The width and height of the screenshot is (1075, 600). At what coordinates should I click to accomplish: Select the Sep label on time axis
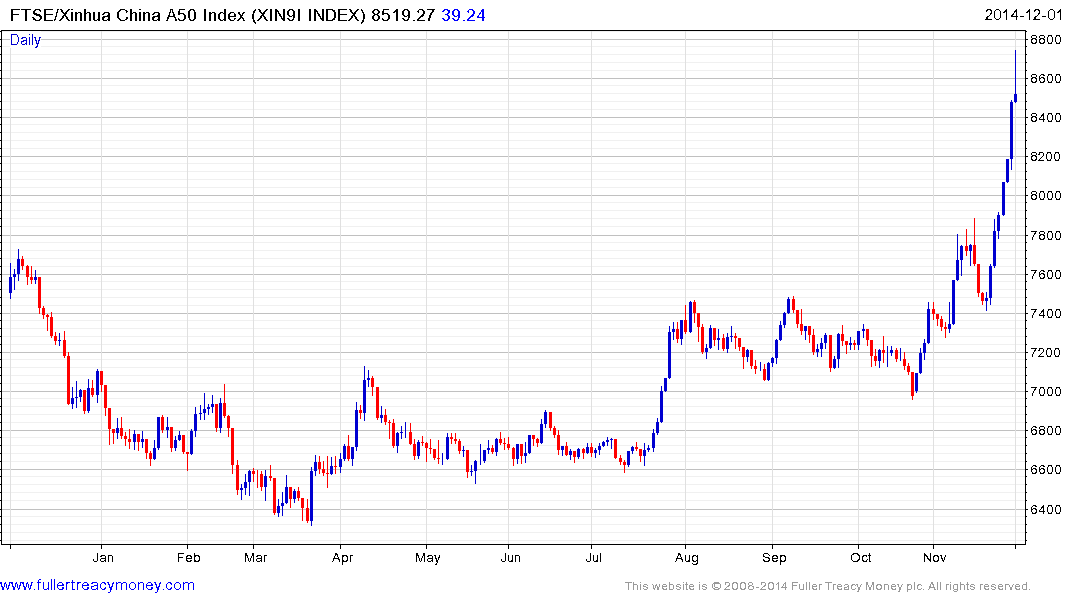tap(774, 557)
